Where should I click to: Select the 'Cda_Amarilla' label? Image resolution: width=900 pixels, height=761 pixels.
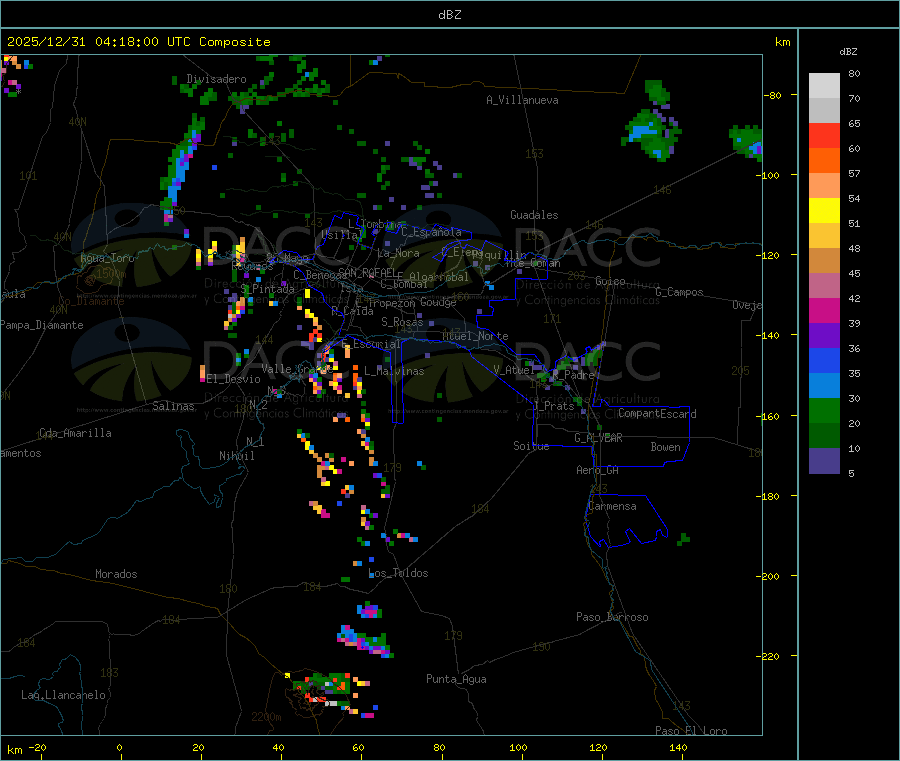click(x=75, y=433)
